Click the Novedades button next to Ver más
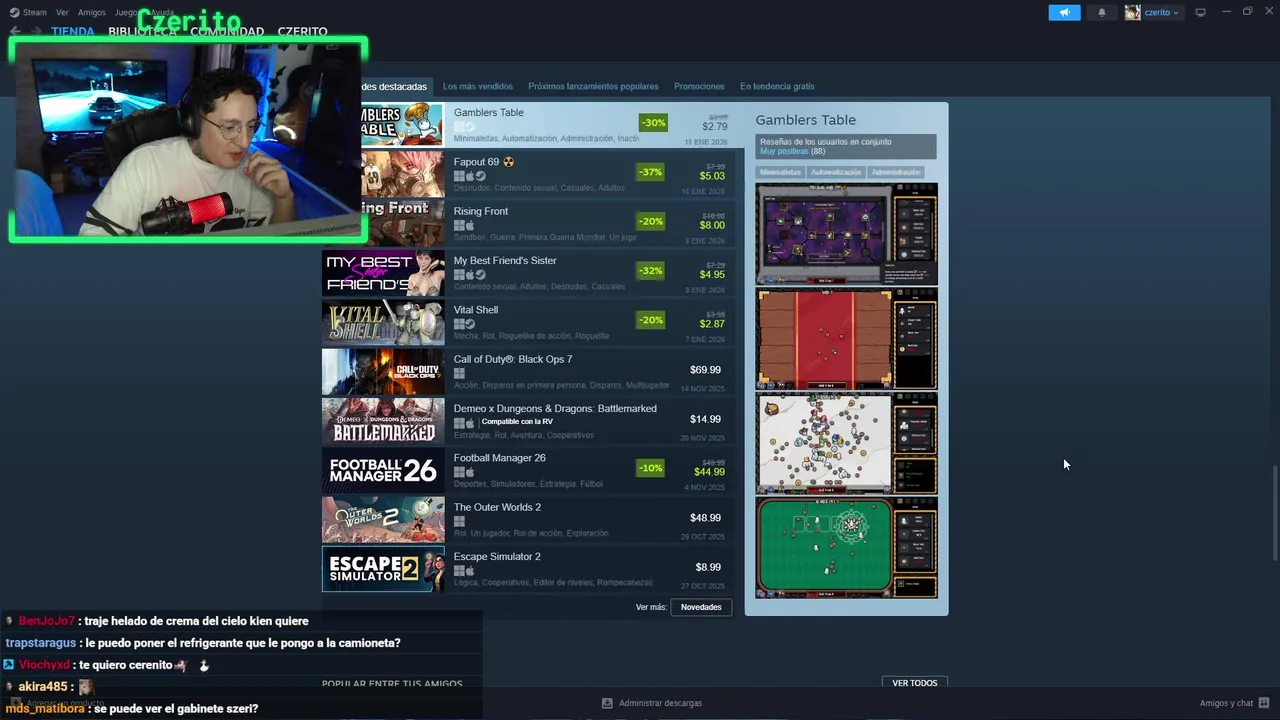Screen dimensions: 1280x720 tap(701, 607)
